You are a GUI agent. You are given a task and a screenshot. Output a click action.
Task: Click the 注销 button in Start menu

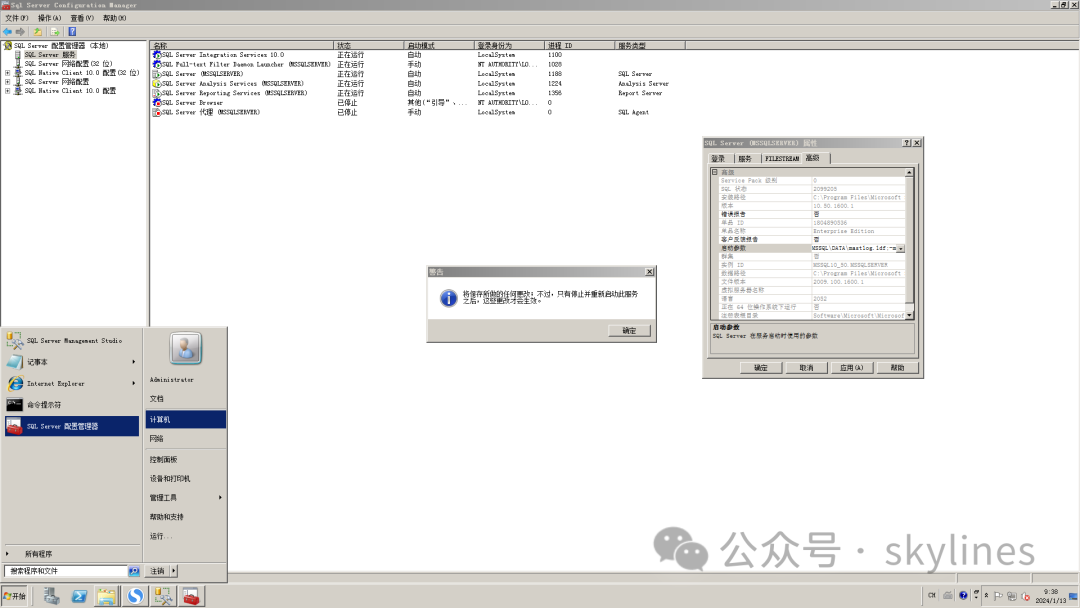pyautogui.click(x=158, y=571)
